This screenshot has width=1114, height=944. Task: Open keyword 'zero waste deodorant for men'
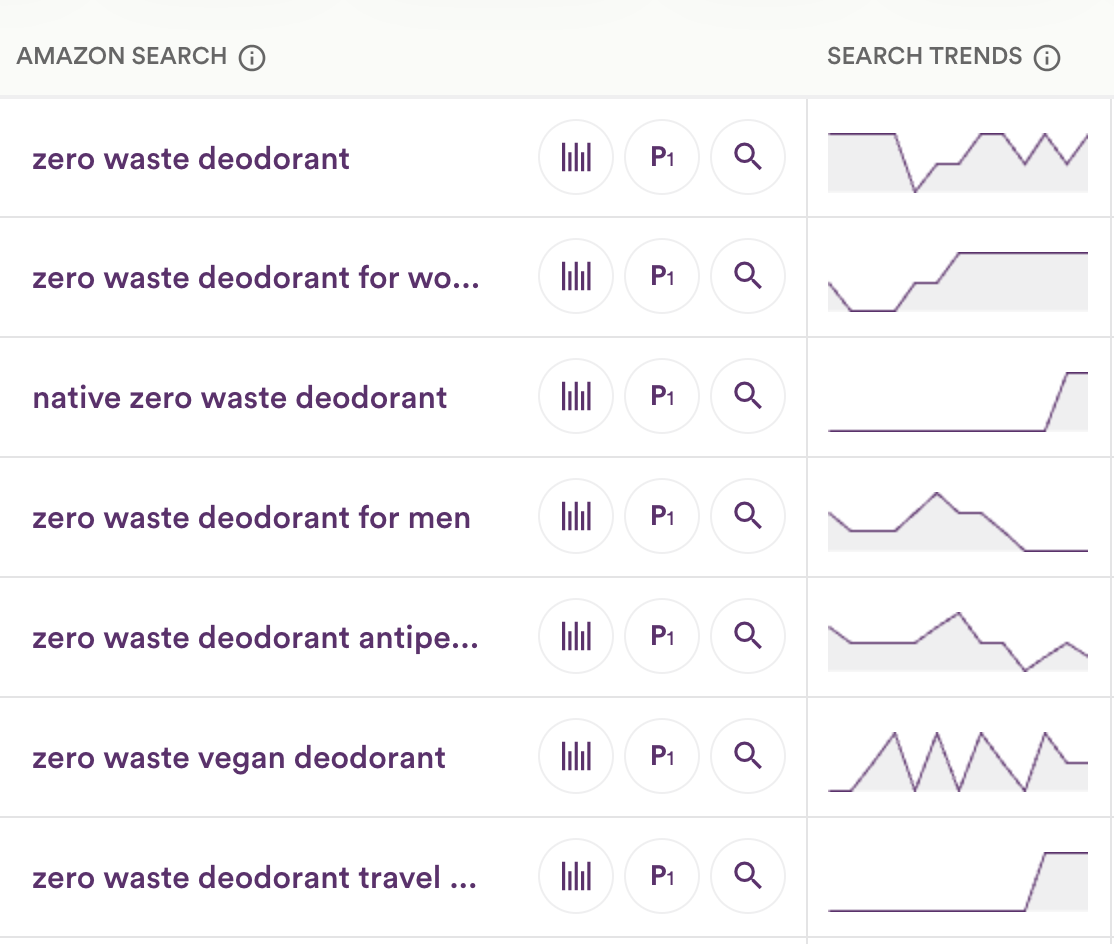[251, 518]
